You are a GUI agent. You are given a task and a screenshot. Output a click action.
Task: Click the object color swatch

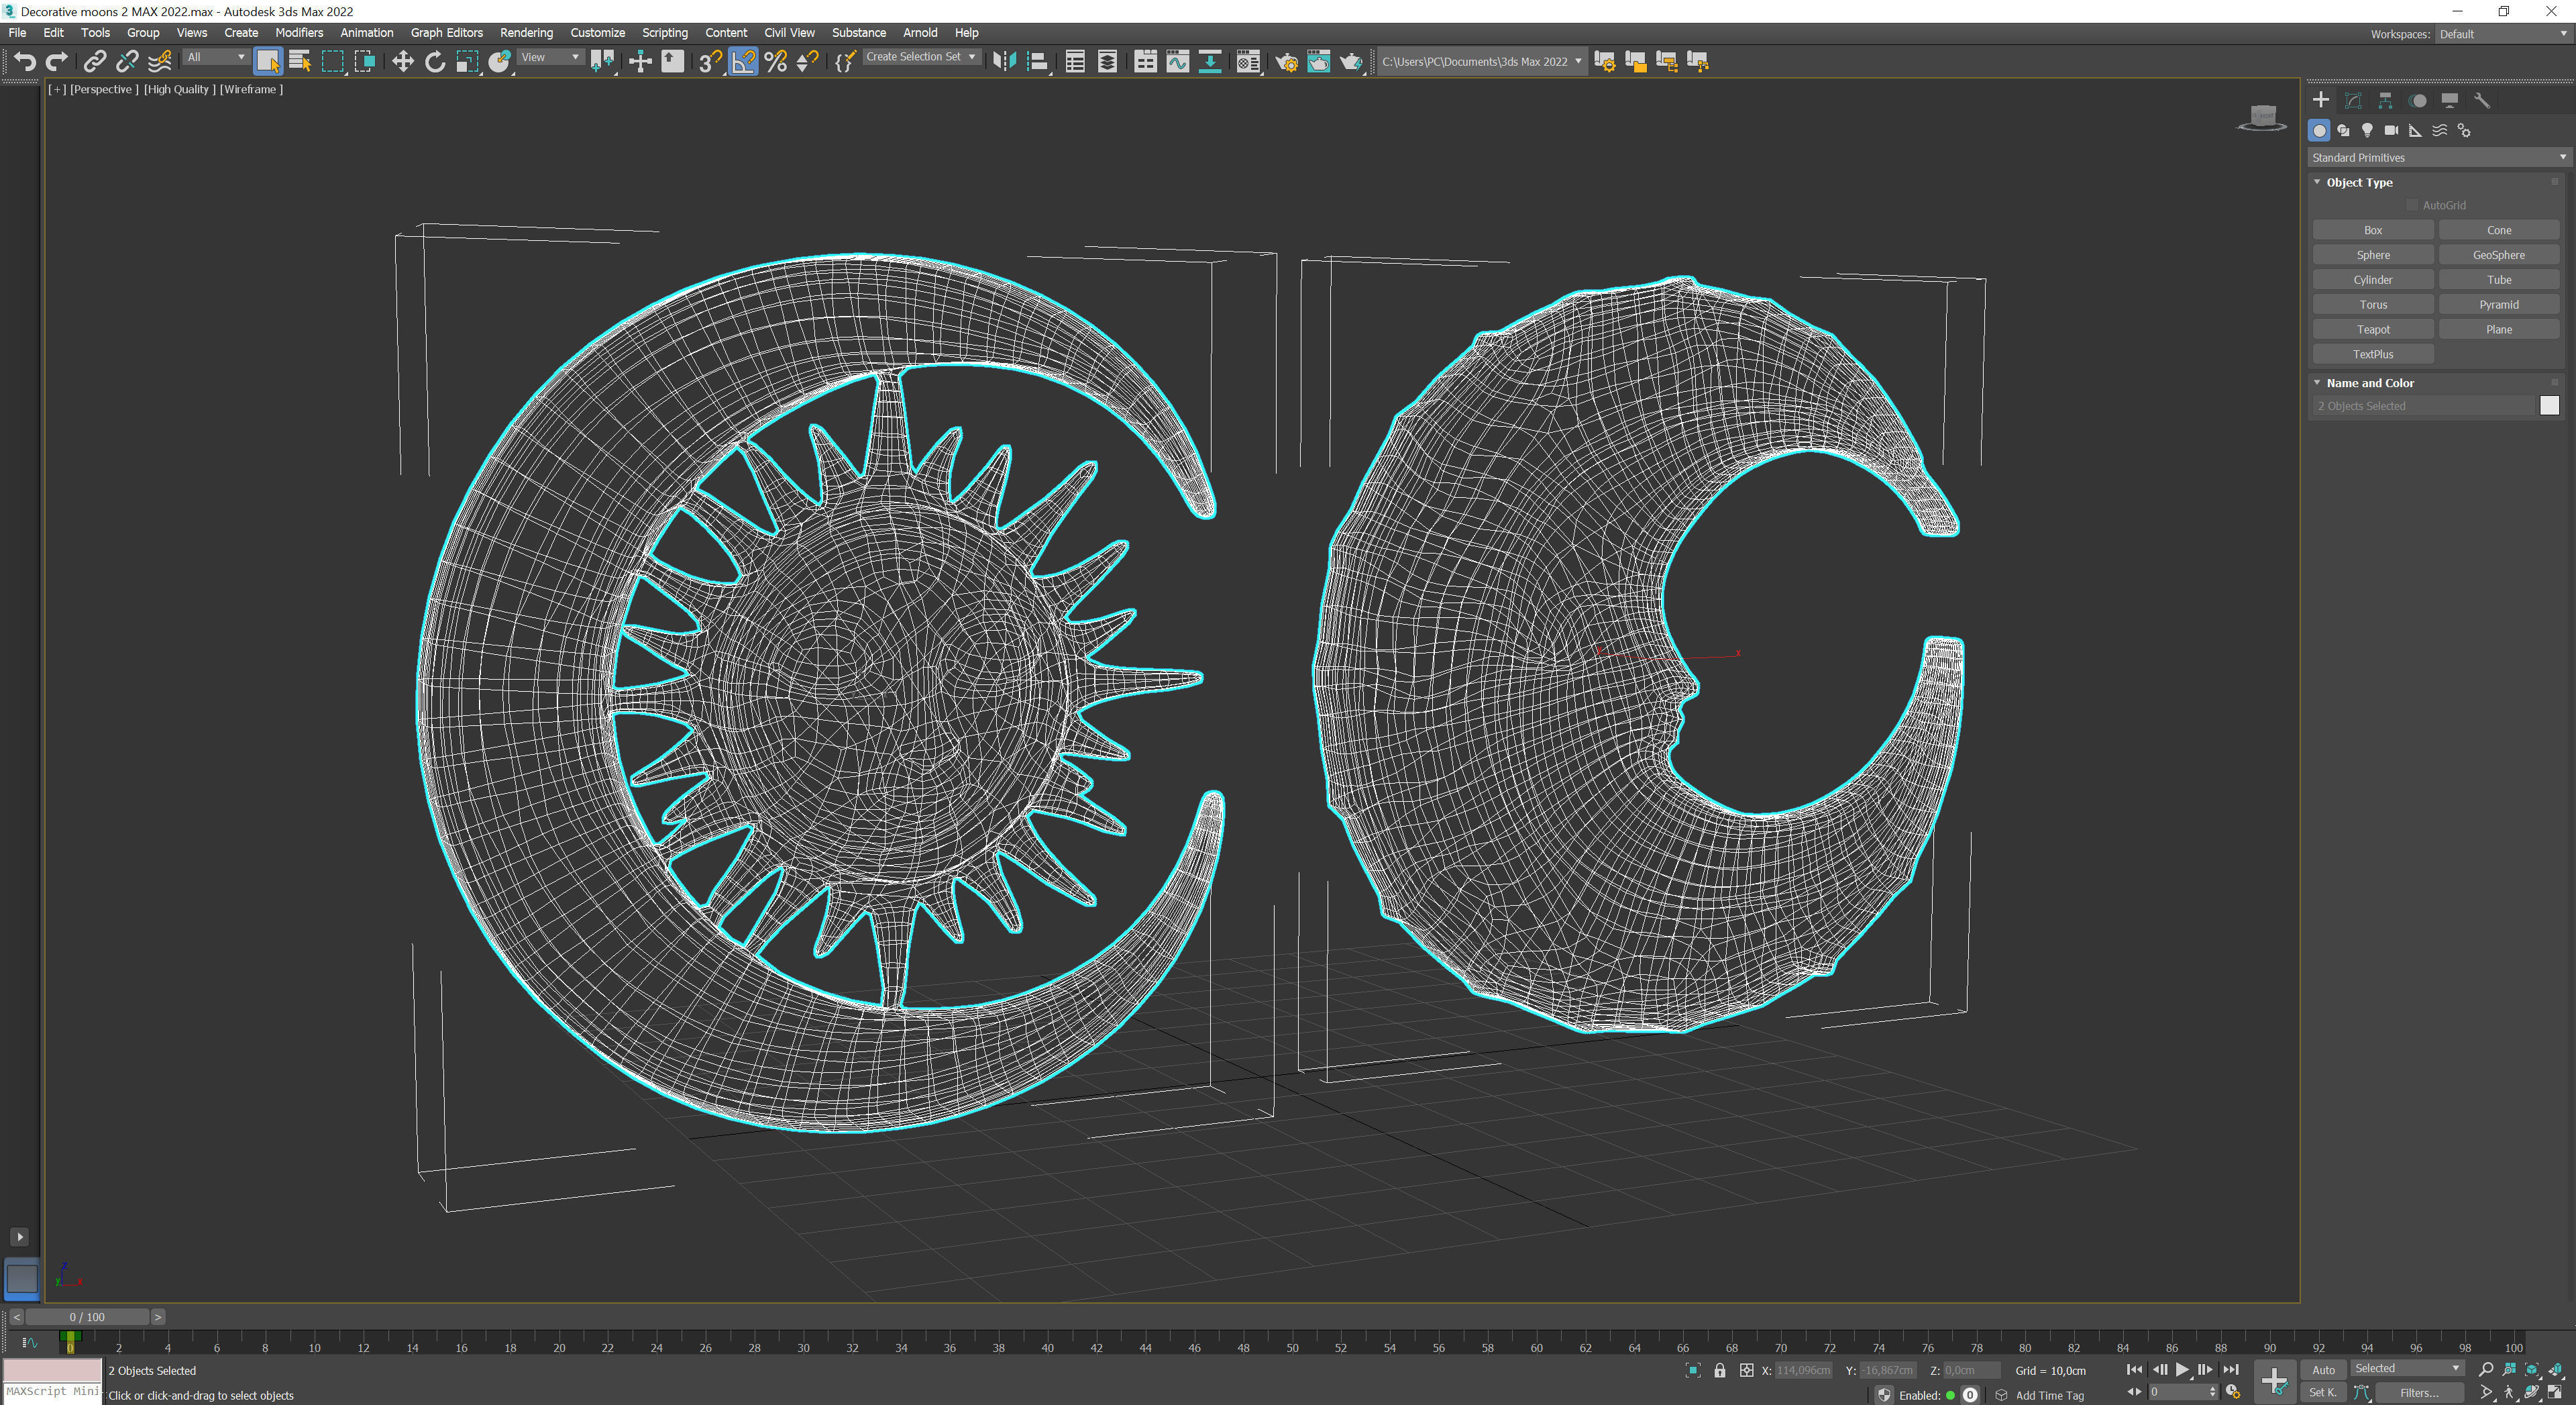click(x=2549, y=405)
